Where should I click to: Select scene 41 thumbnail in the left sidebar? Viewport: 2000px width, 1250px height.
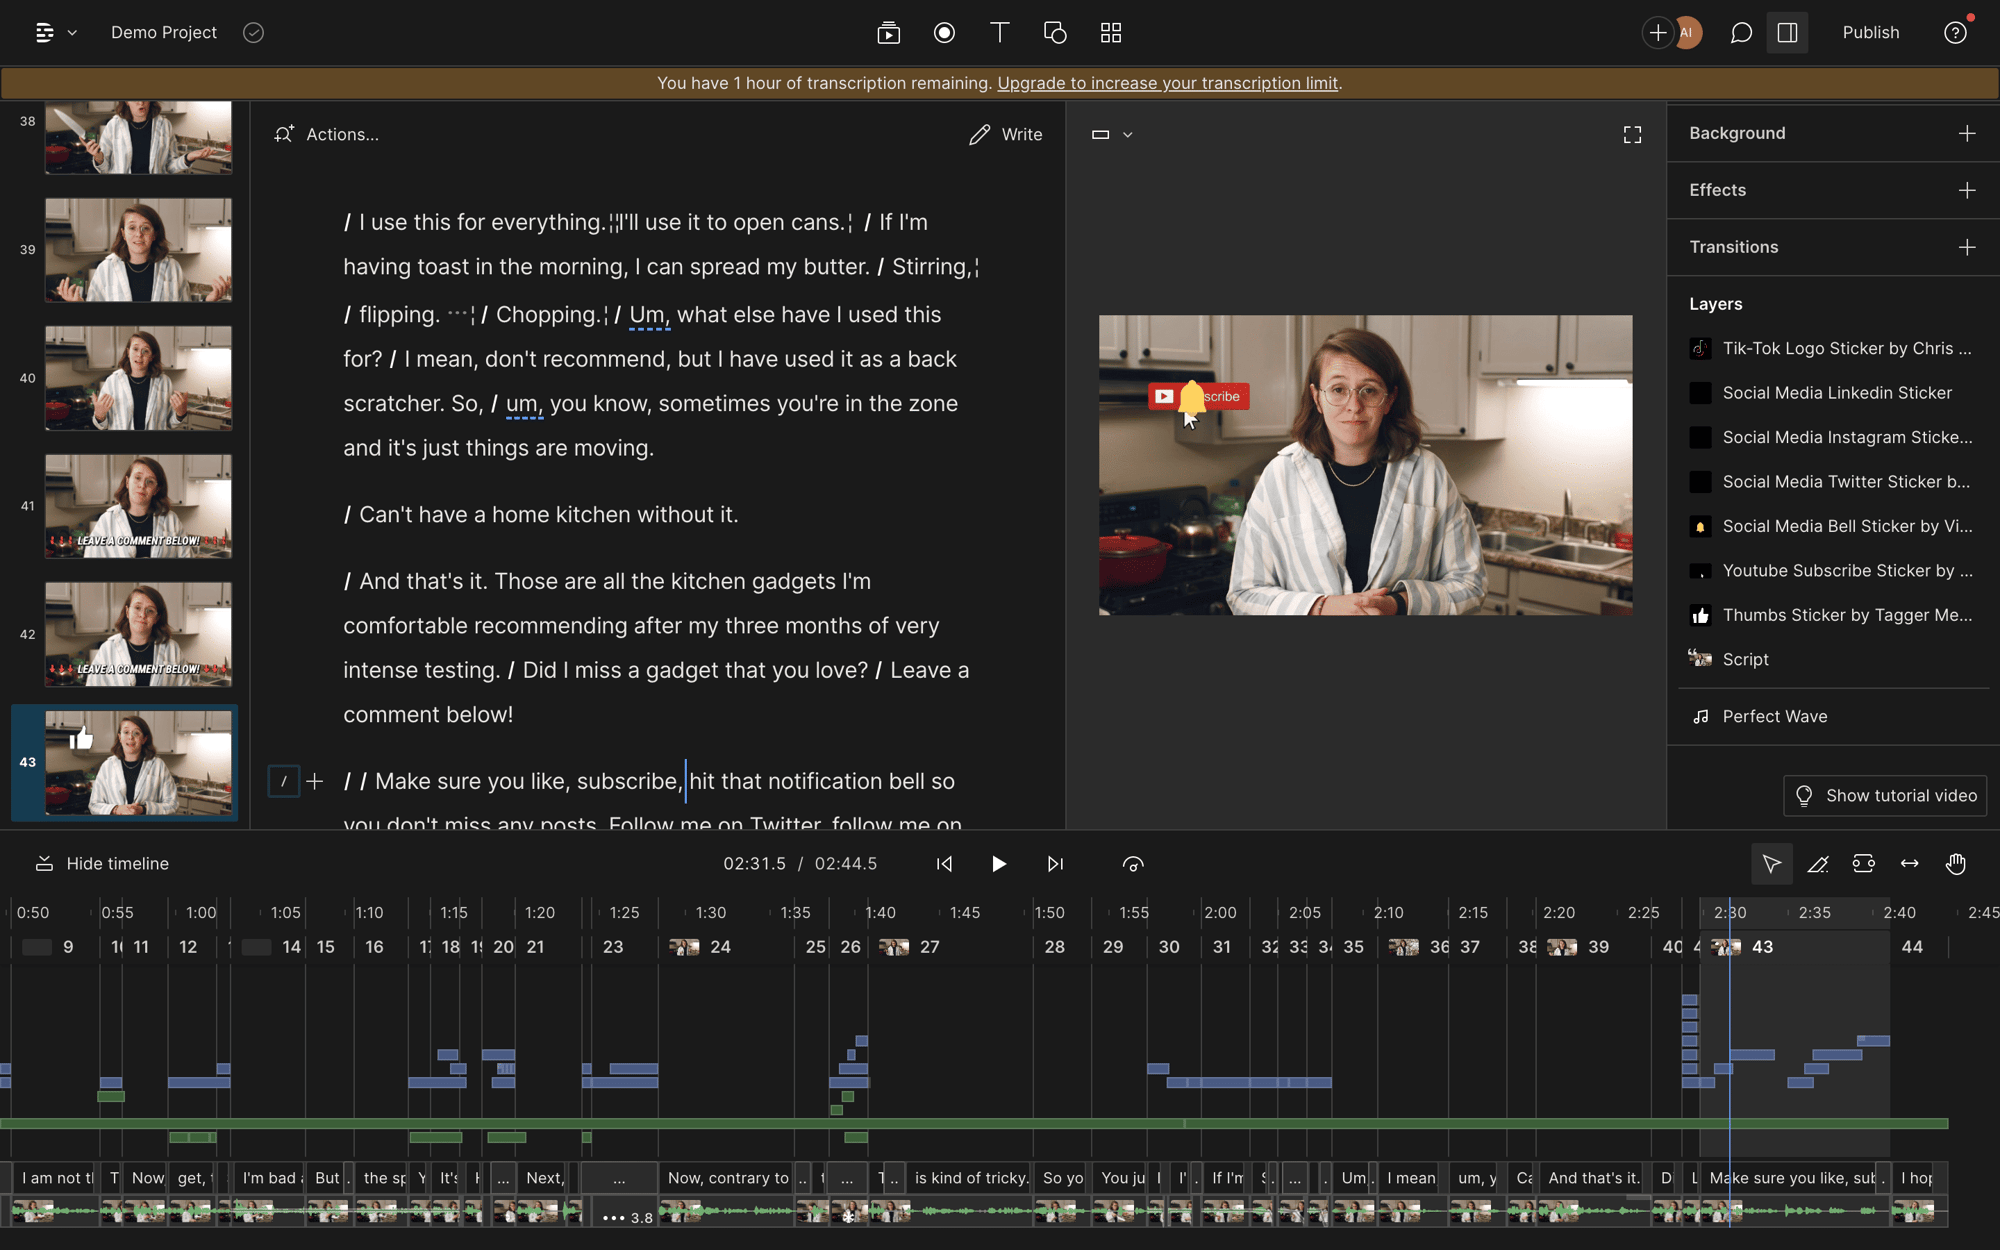click(138, 507)
